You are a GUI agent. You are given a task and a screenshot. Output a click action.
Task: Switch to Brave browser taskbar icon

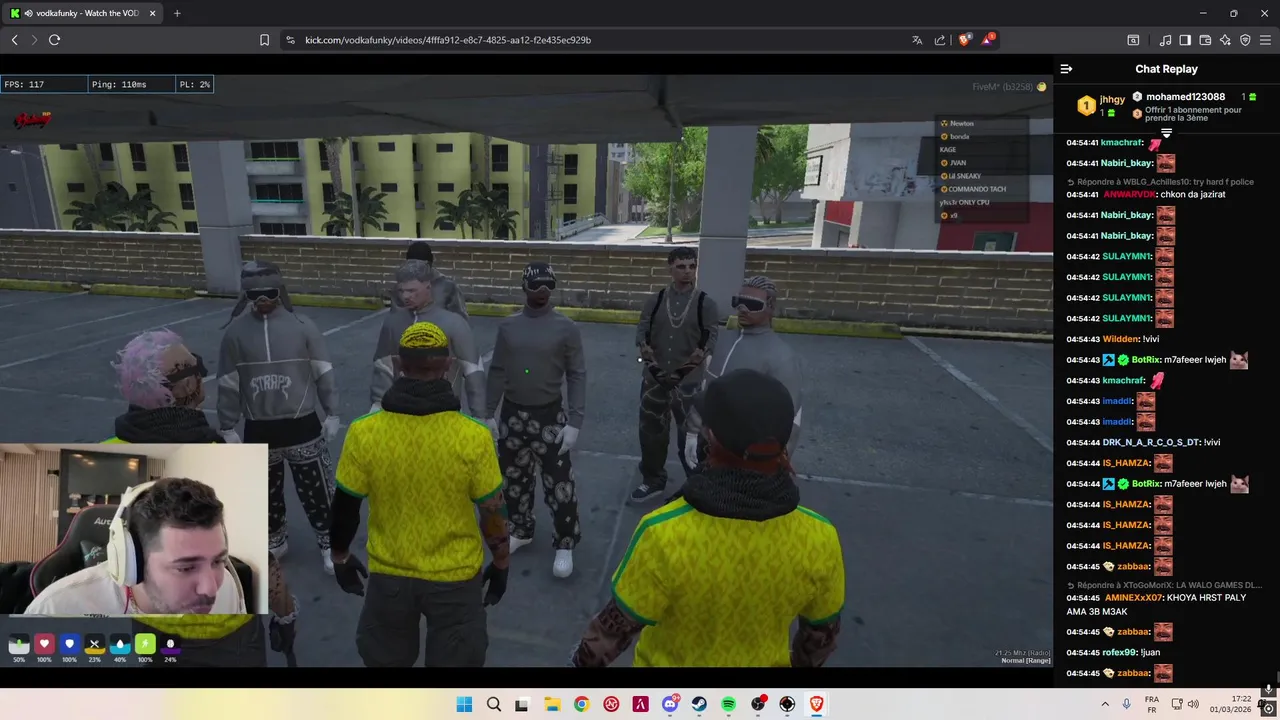pos(816,704)
